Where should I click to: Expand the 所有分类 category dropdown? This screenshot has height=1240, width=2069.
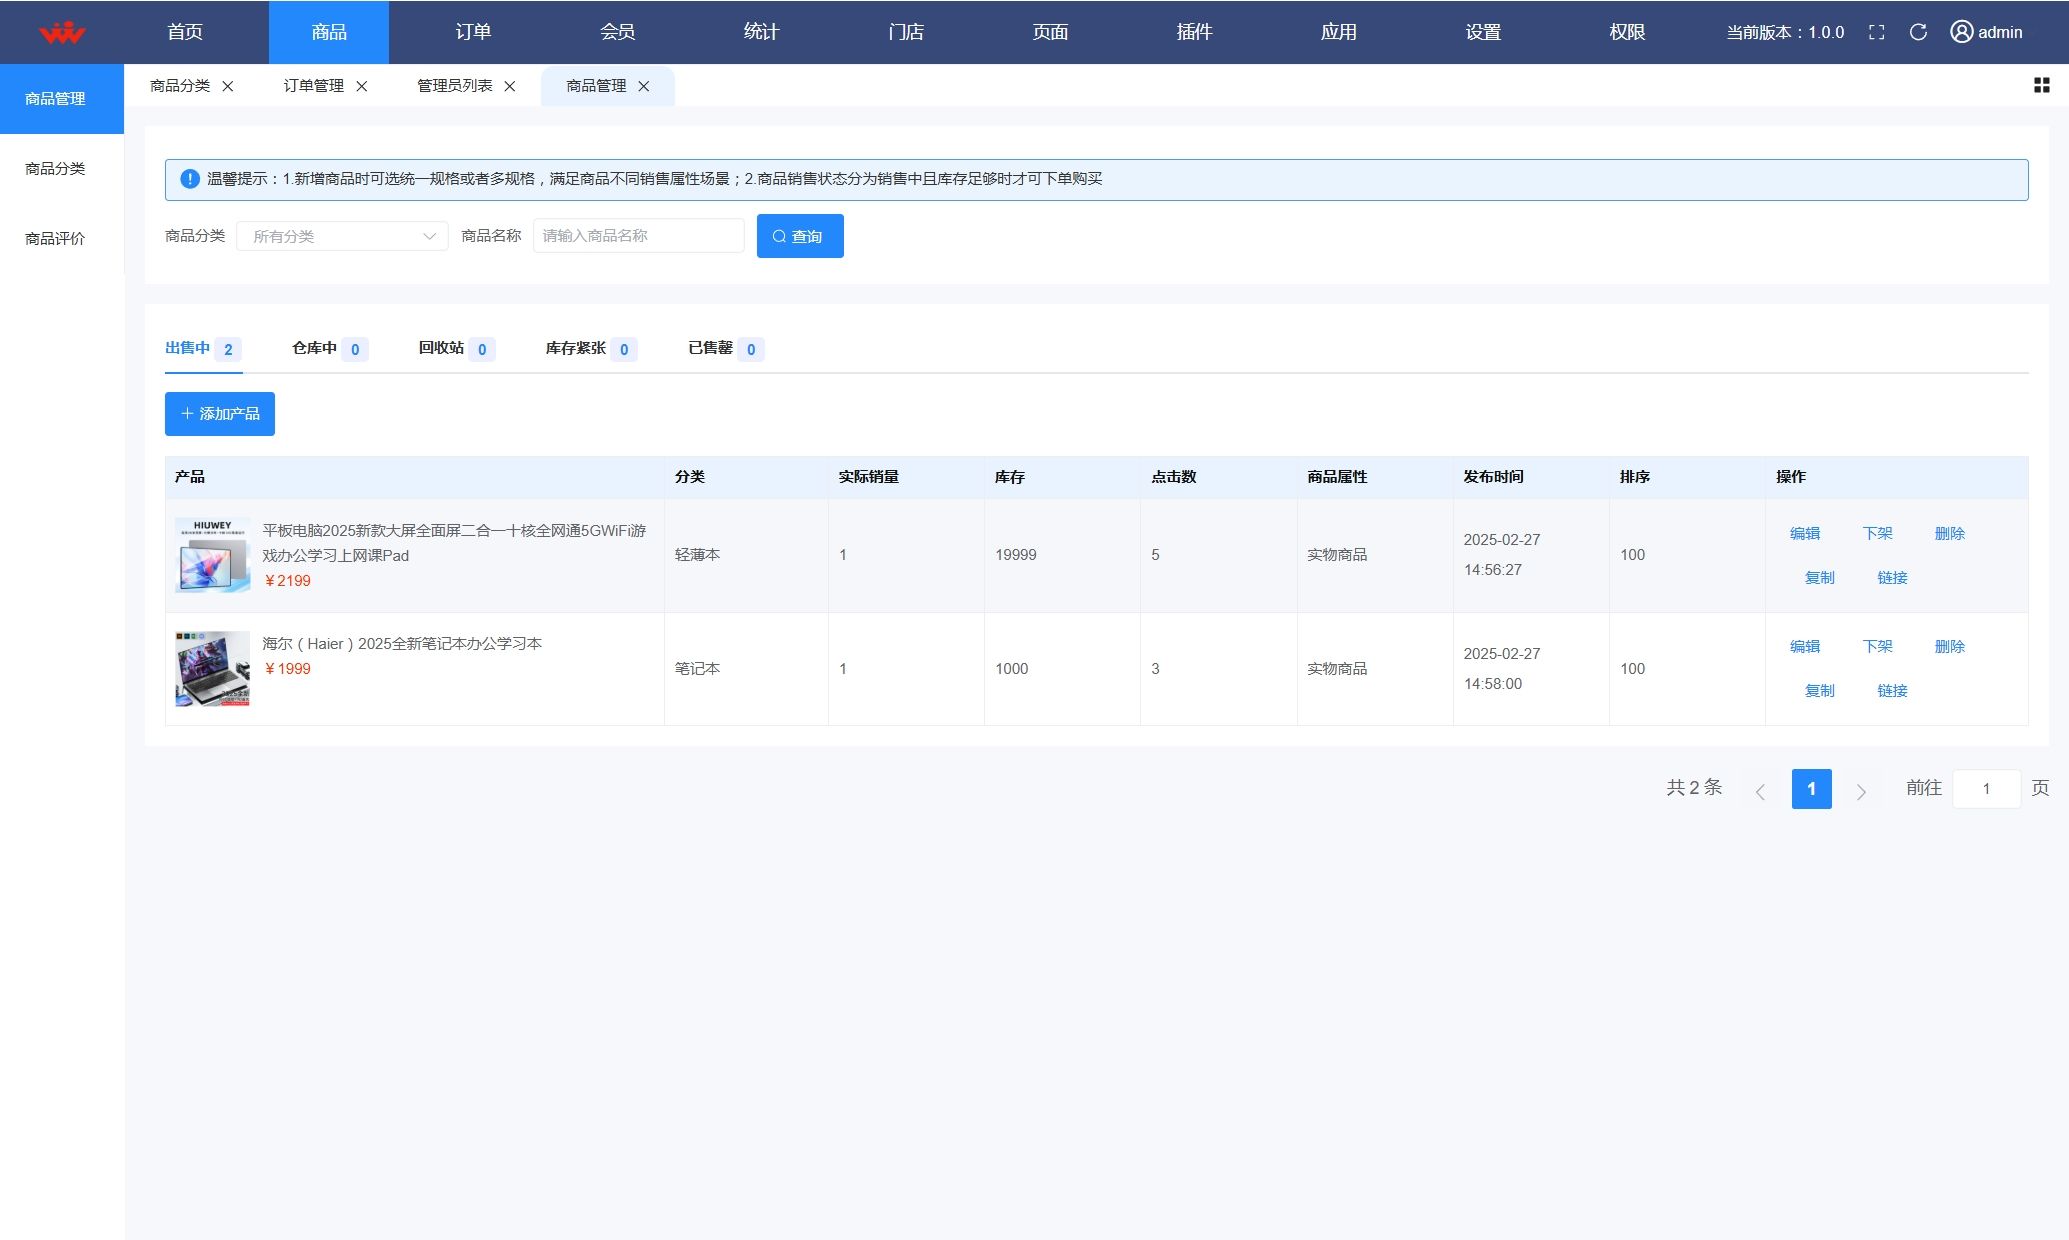[x=342, y=236]
